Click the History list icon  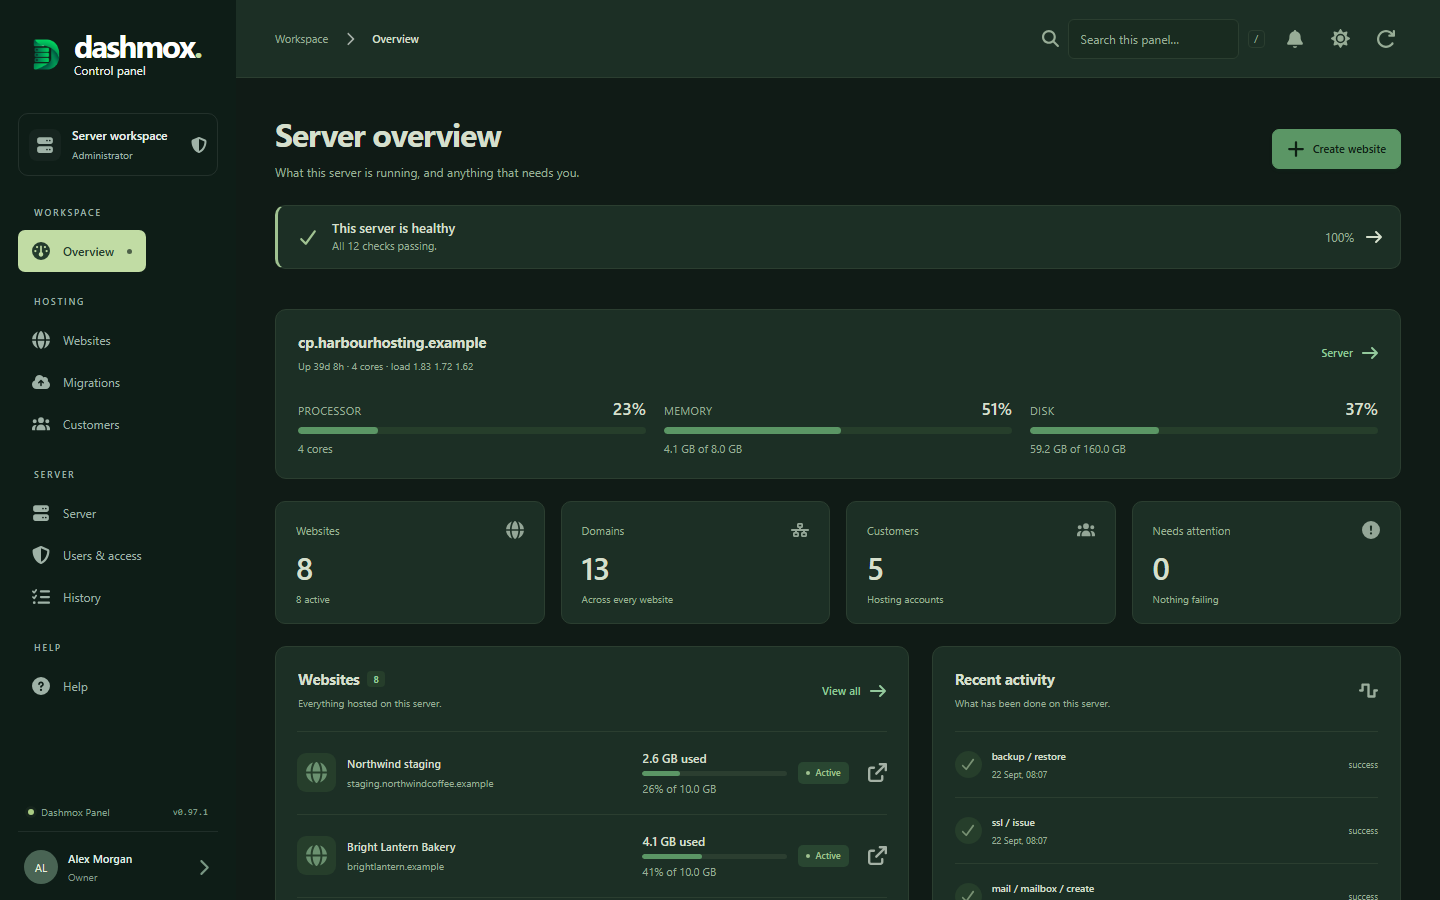(41, 597)
